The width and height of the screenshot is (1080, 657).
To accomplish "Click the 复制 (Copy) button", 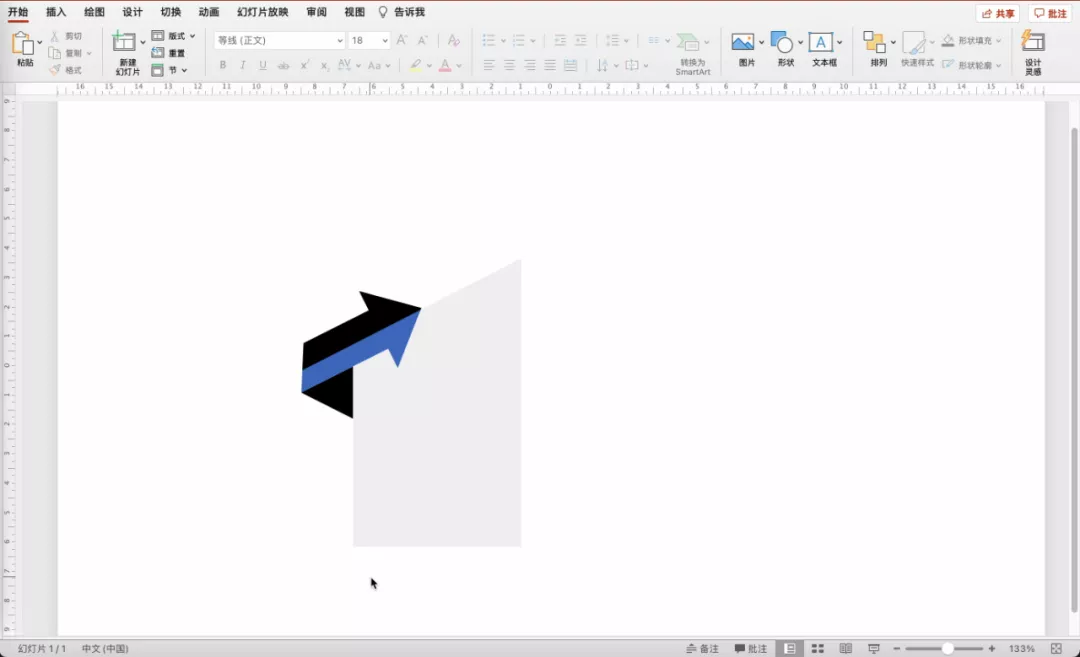I will [67, 53].
